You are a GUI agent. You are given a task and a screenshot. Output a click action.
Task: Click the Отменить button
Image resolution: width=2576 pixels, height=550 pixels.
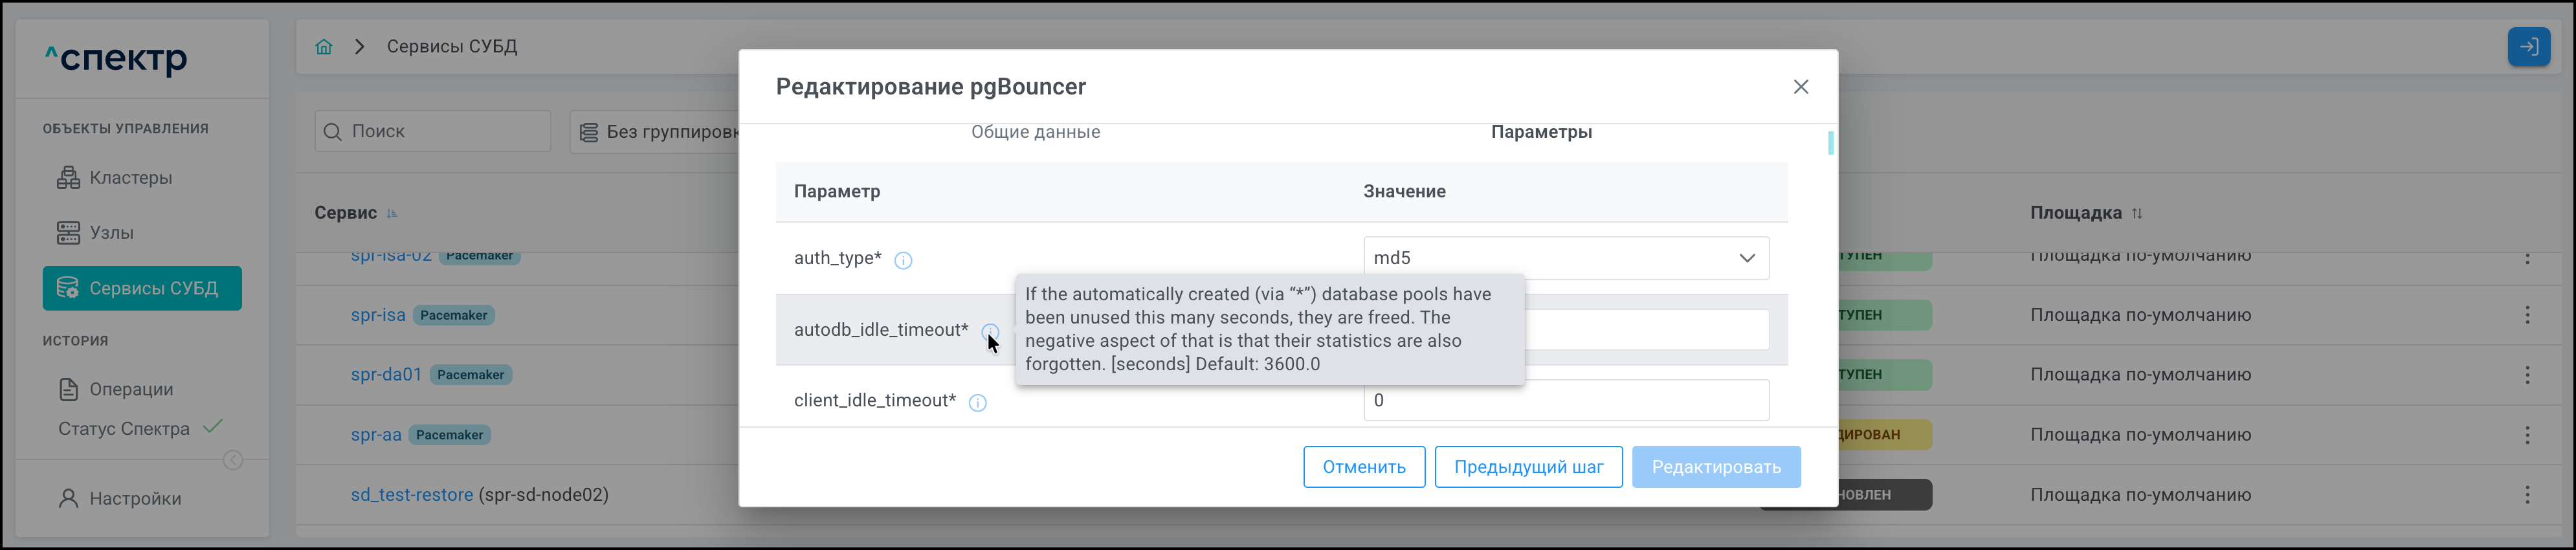click(x=1364, y=467)
